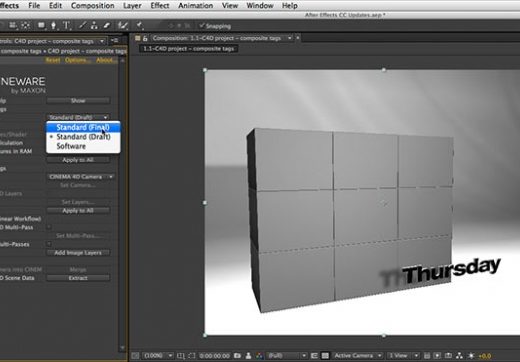Select the Unified Camera tool

[x=13, y=25]
